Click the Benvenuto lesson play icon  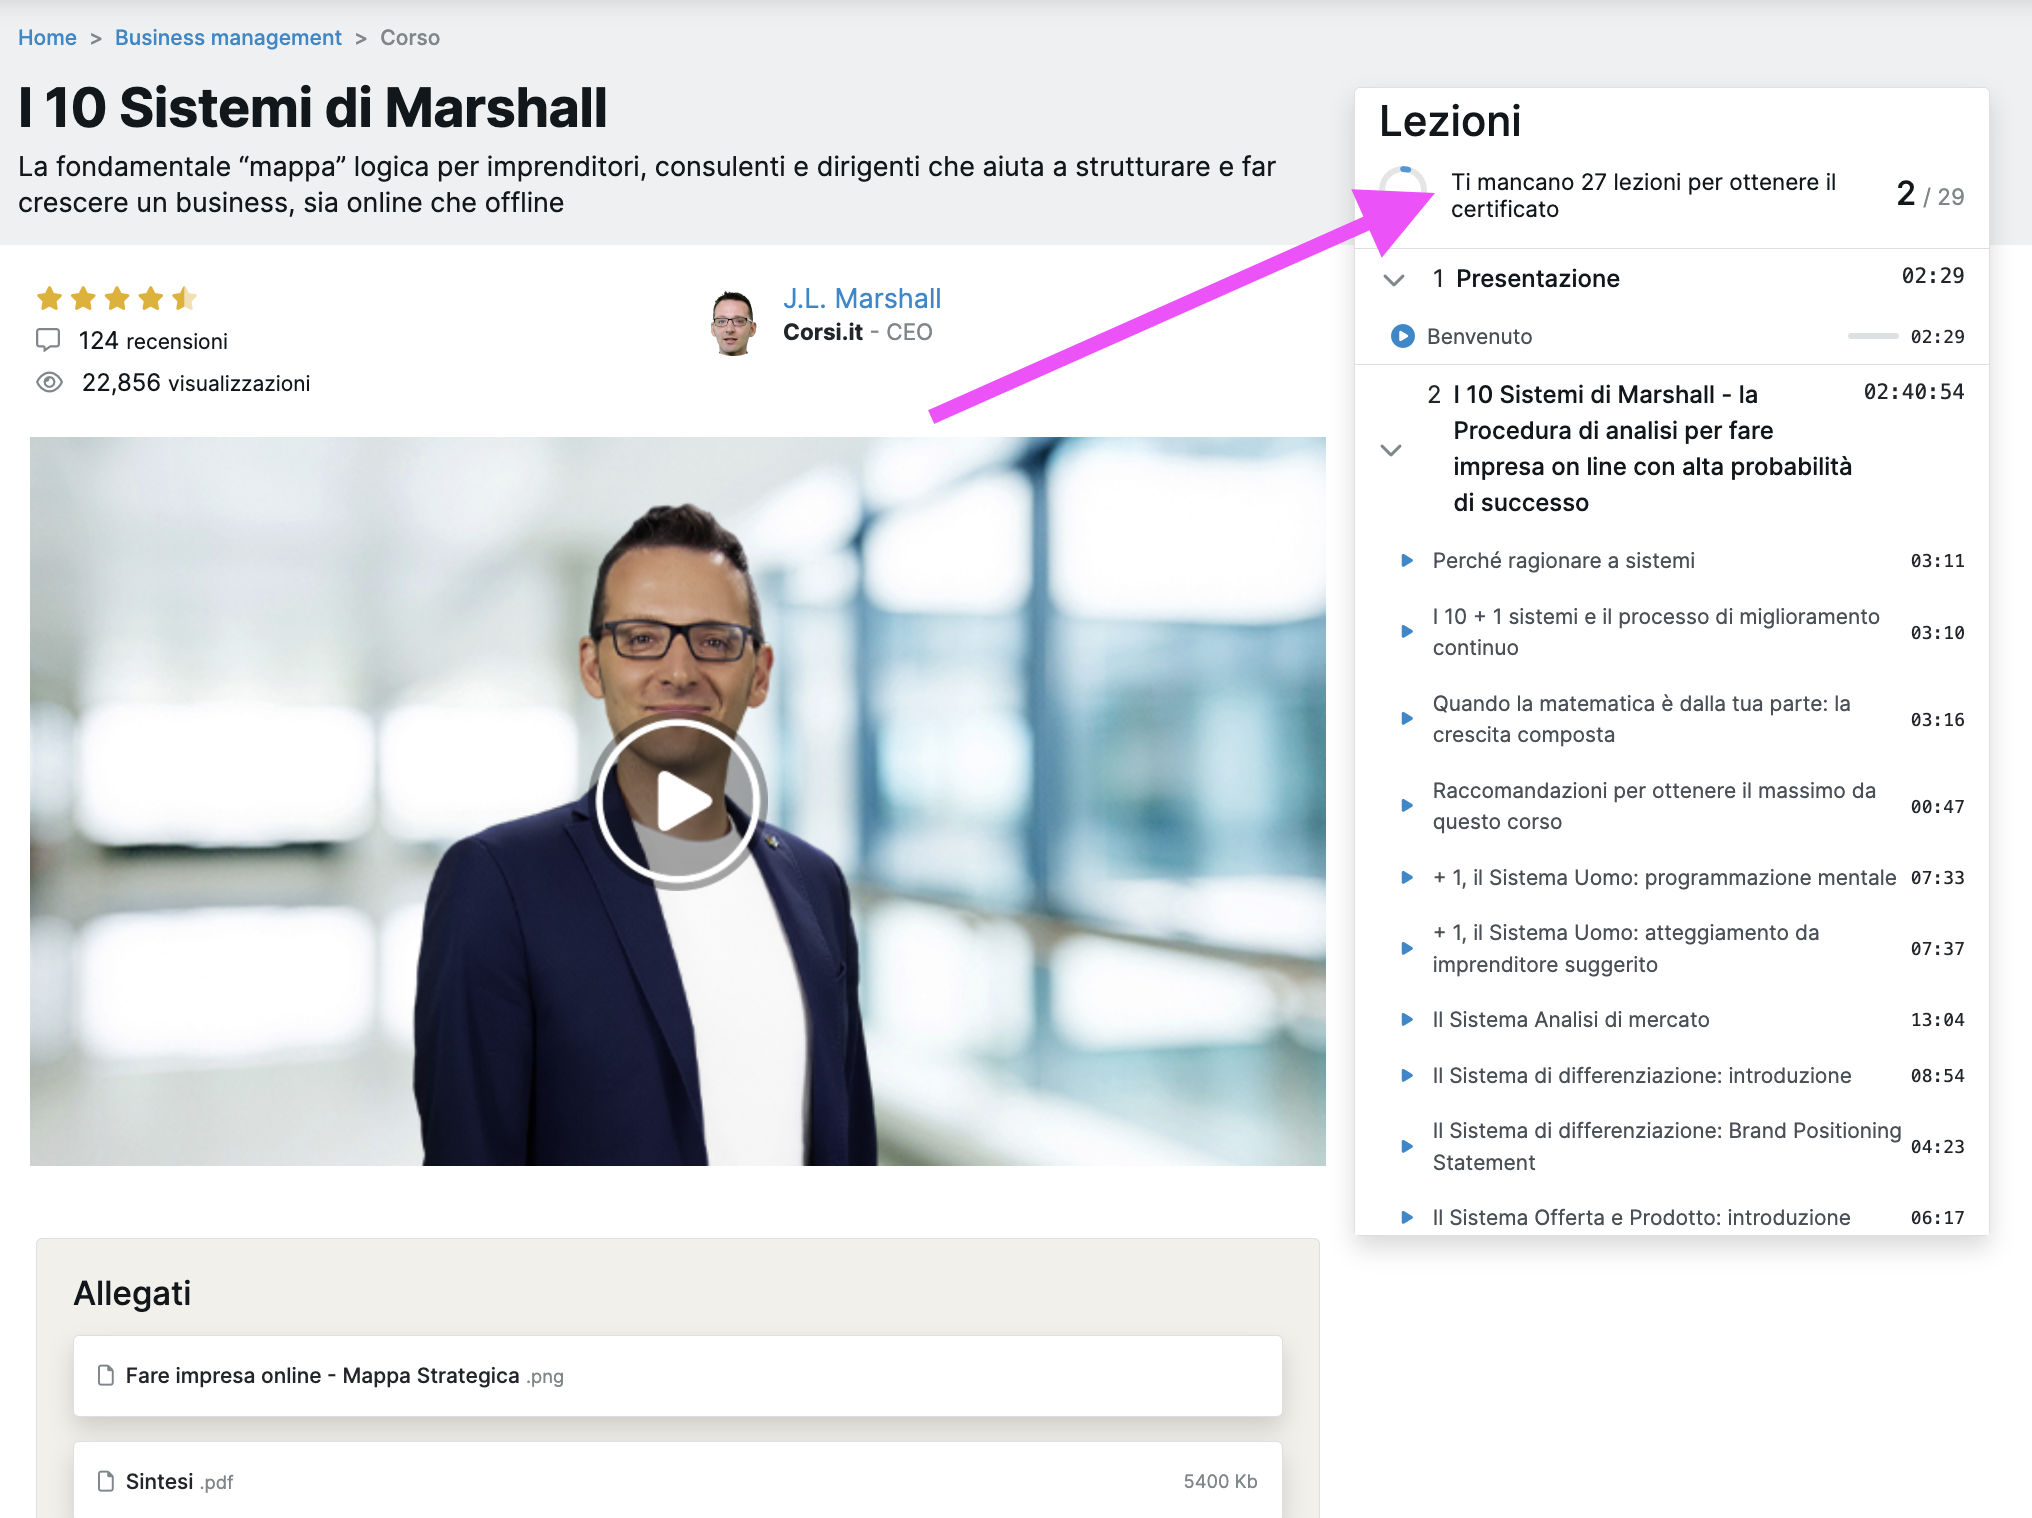(x=1403, y=336)
